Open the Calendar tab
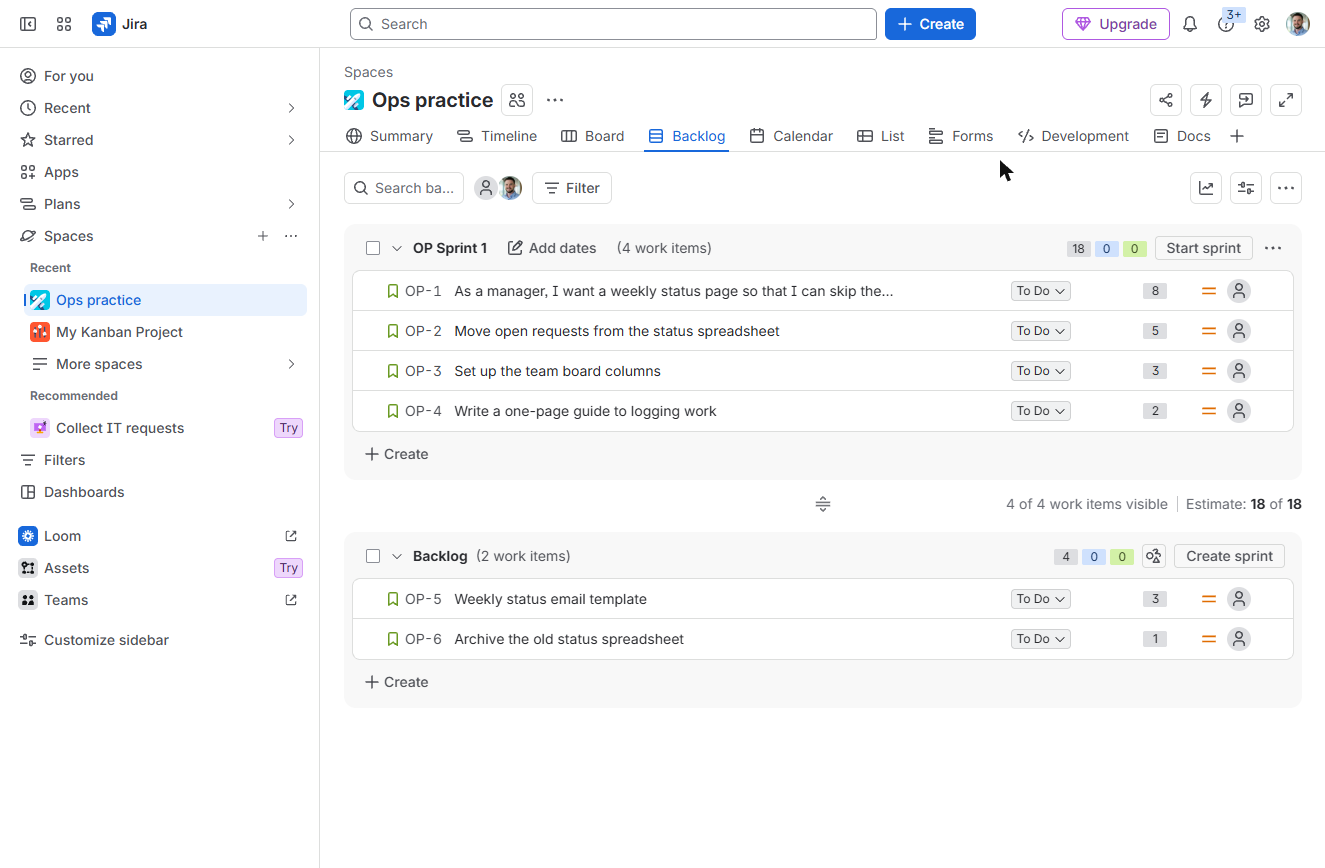This screenshot has height=868, width=1325. point(791,136)
